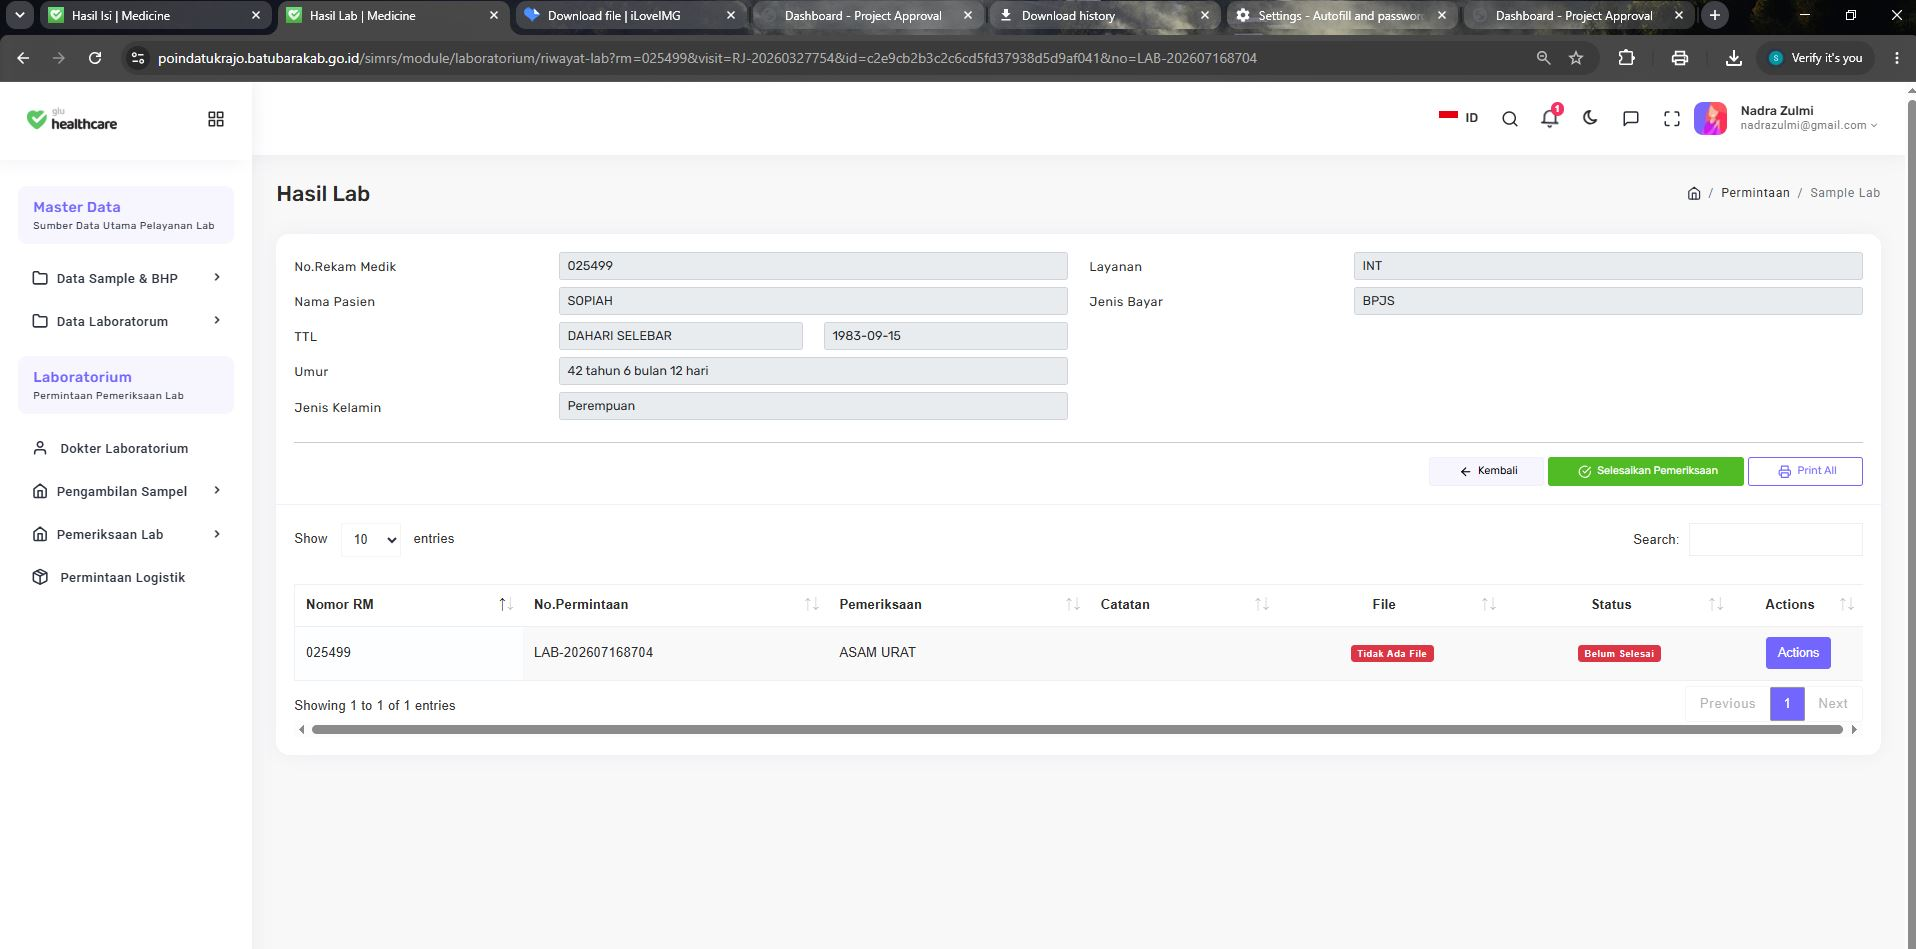1916x949 pixels.
Task: Expand Data Sample & BHP menu
Action: click(126, 278)
